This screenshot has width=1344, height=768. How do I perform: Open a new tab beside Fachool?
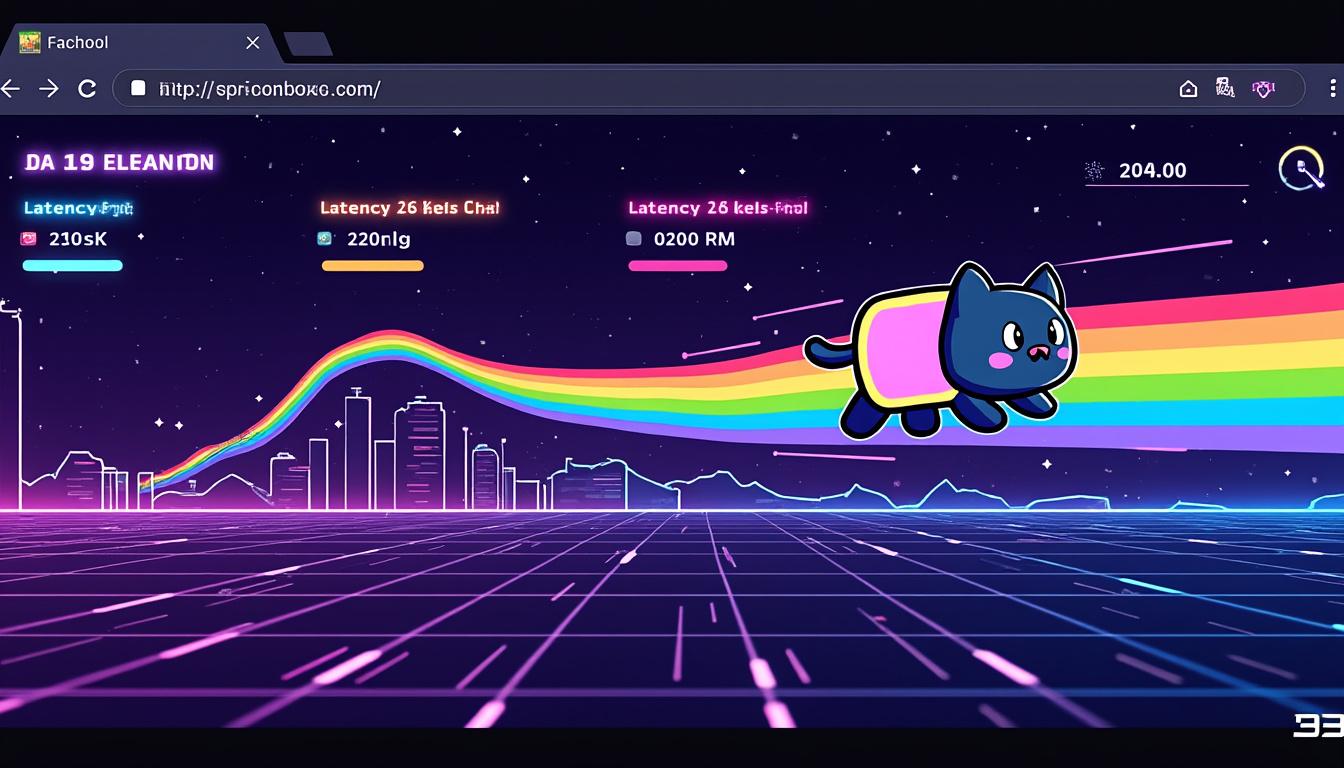pyautogui.click(x=307, y=43)
